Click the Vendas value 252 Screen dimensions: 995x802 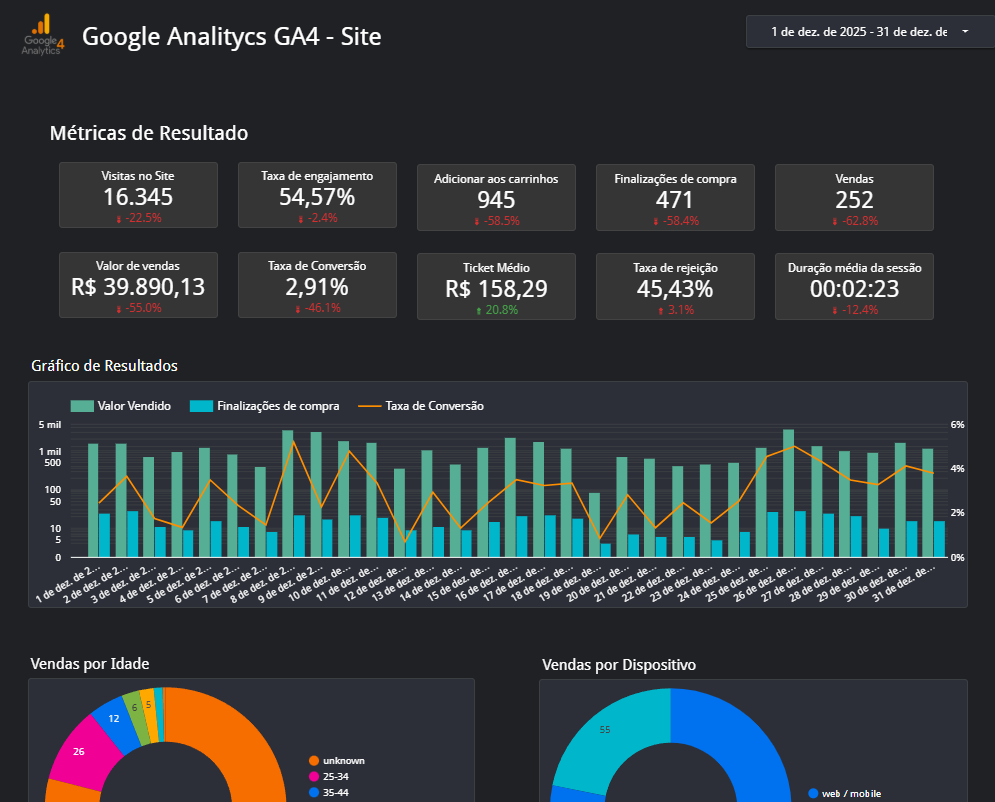coord(854,200)
